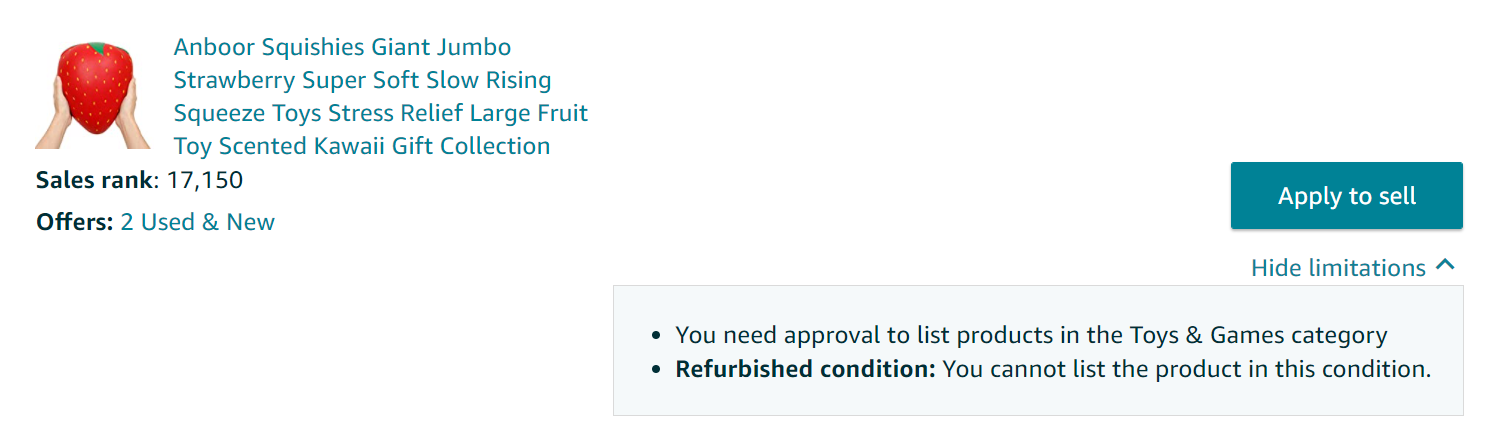Select the sales rank value 17,150
Screen dimensions: 1495x448
coord(205,181)
